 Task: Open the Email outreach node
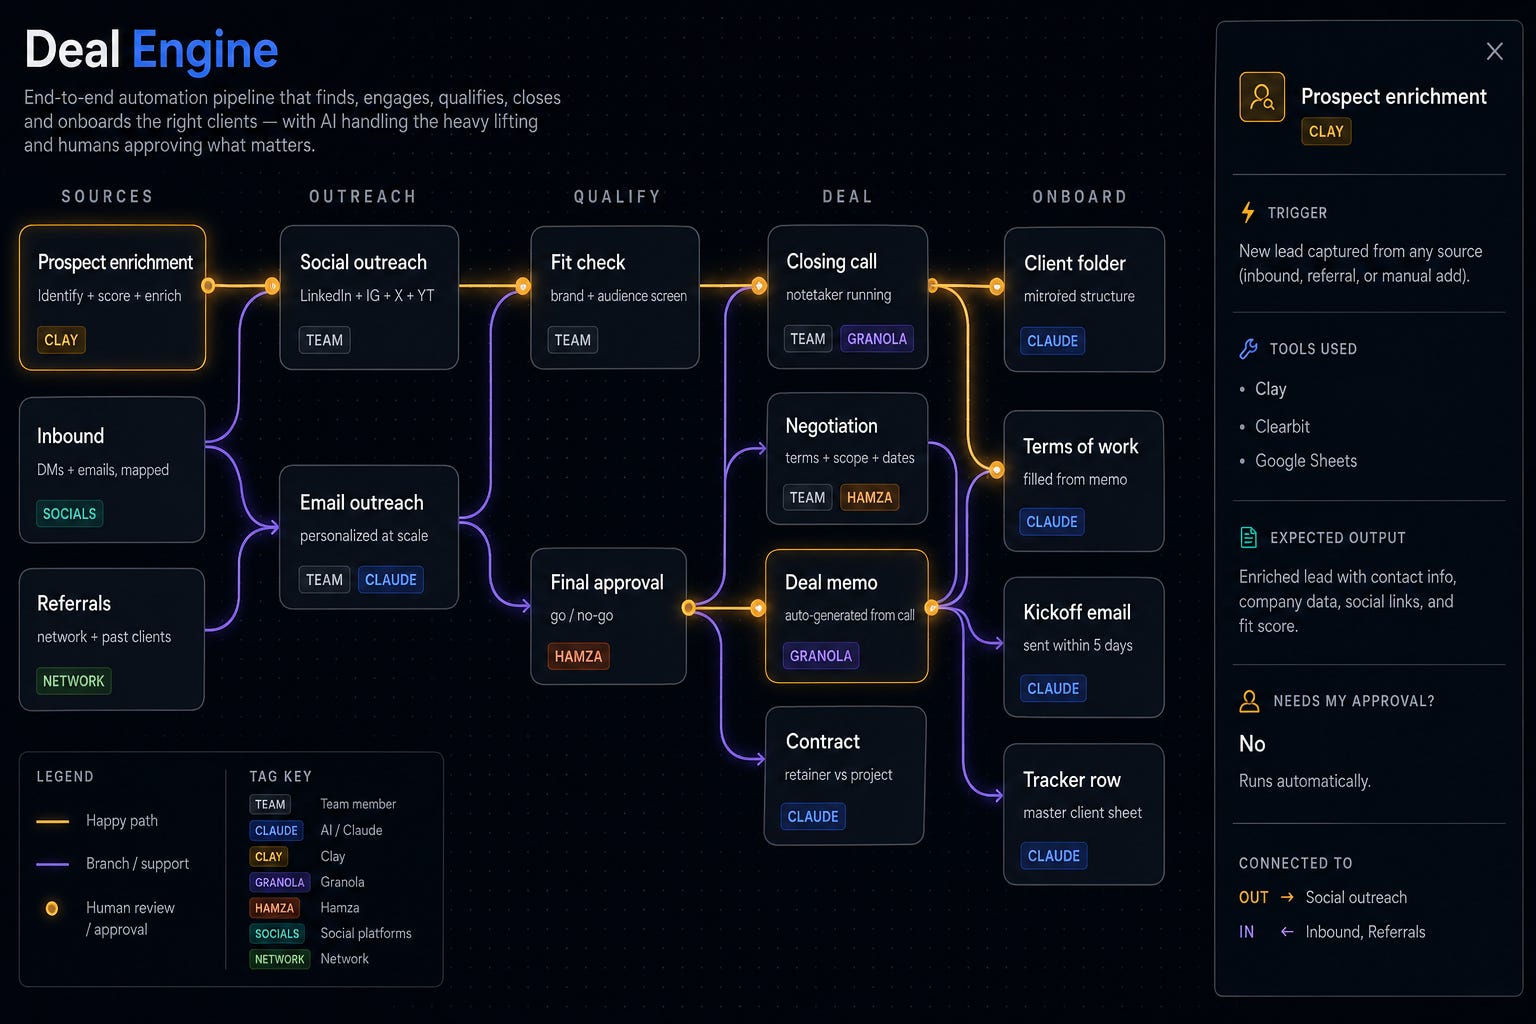(369, 537)
